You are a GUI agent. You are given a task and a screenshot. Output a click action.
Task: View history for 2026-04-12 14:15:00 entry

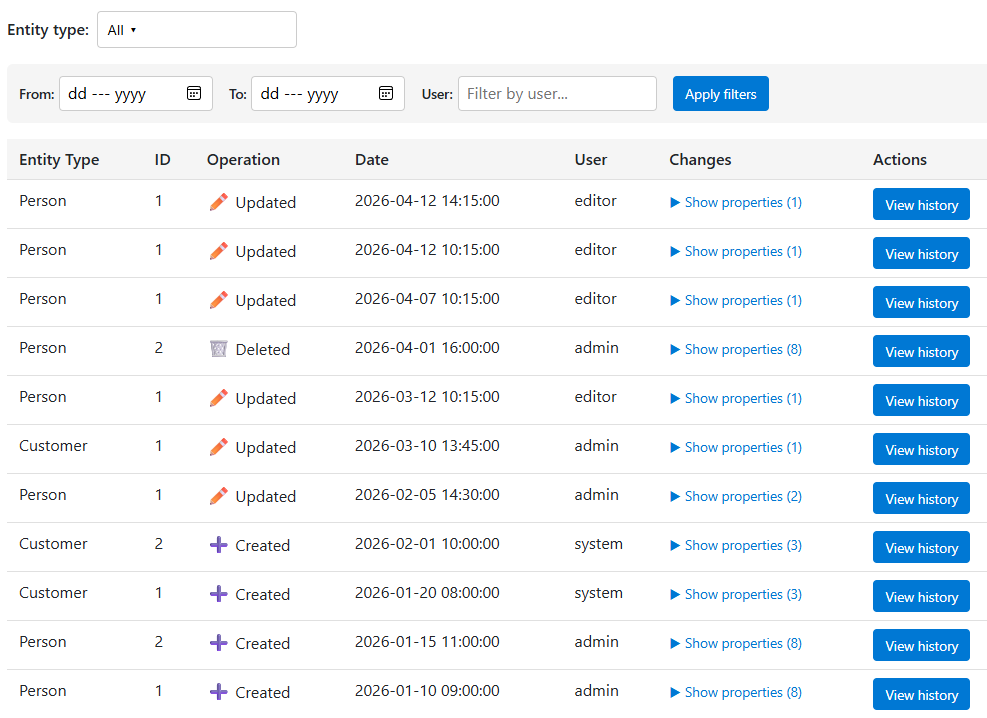click(x=921, y=205)
